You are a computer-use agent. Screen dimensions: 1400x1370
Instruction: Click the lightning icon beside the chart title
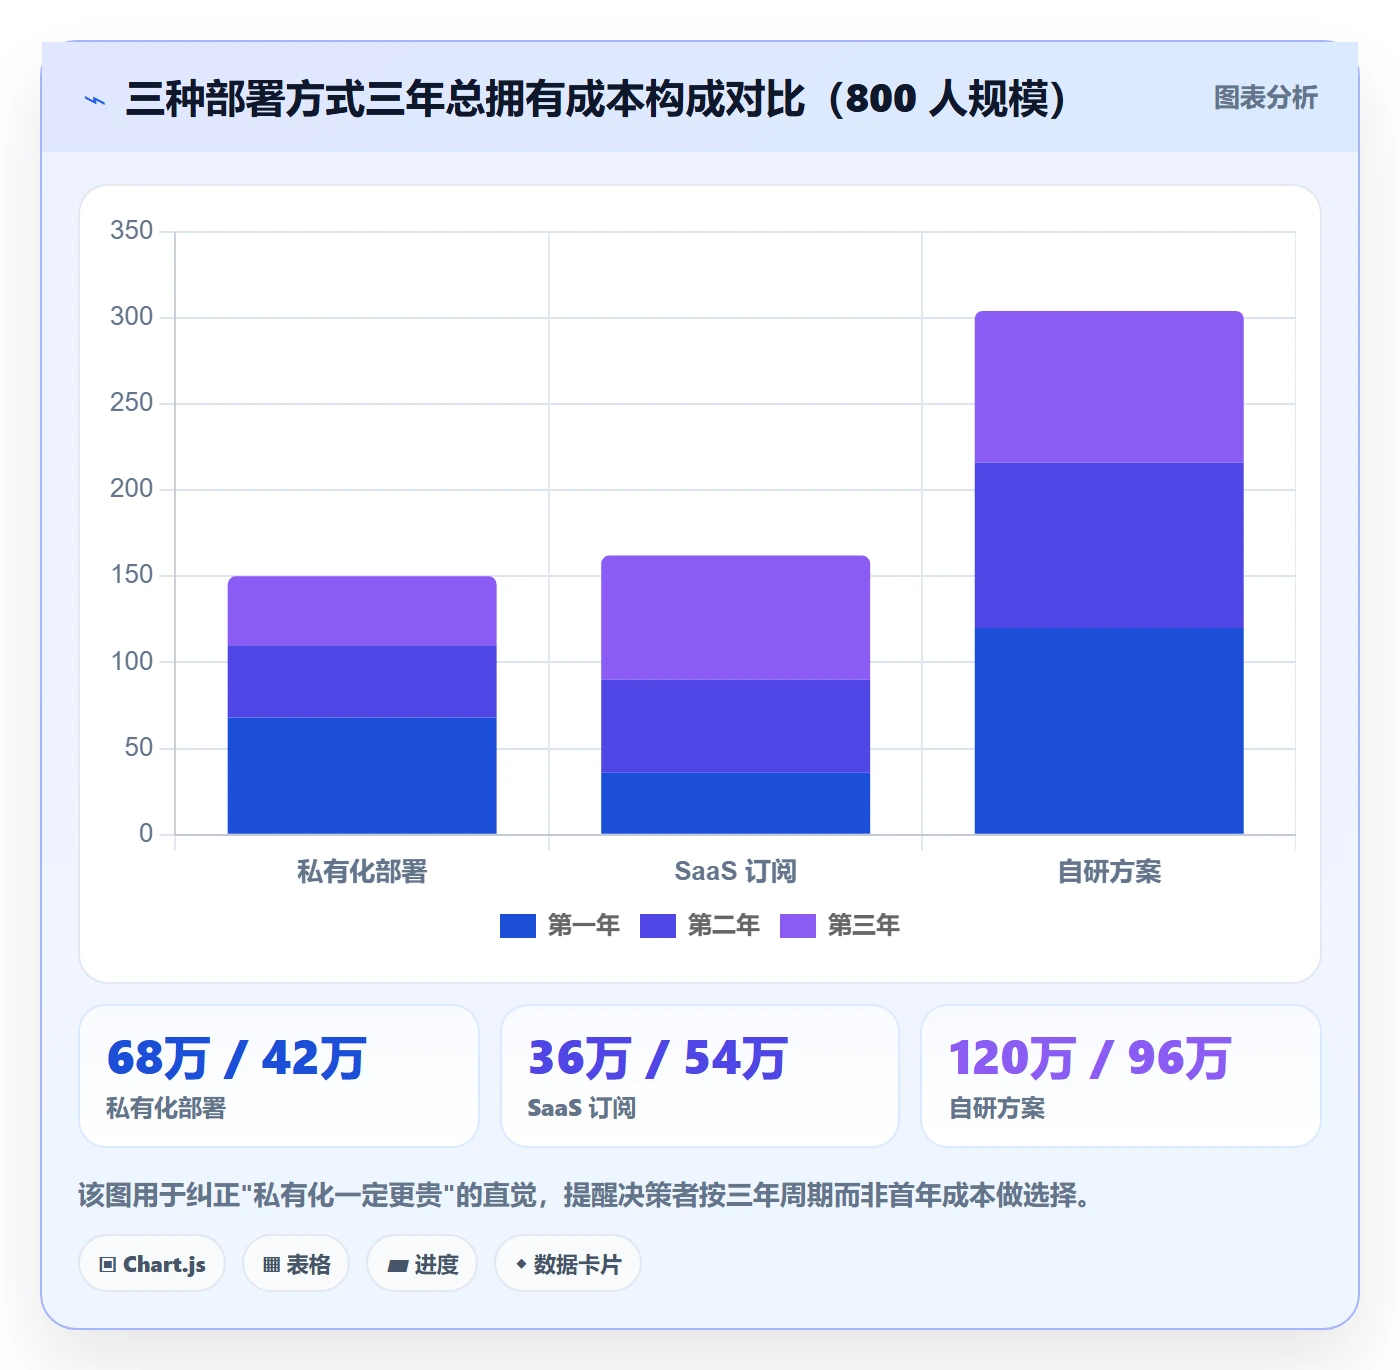tap(95, 100)
